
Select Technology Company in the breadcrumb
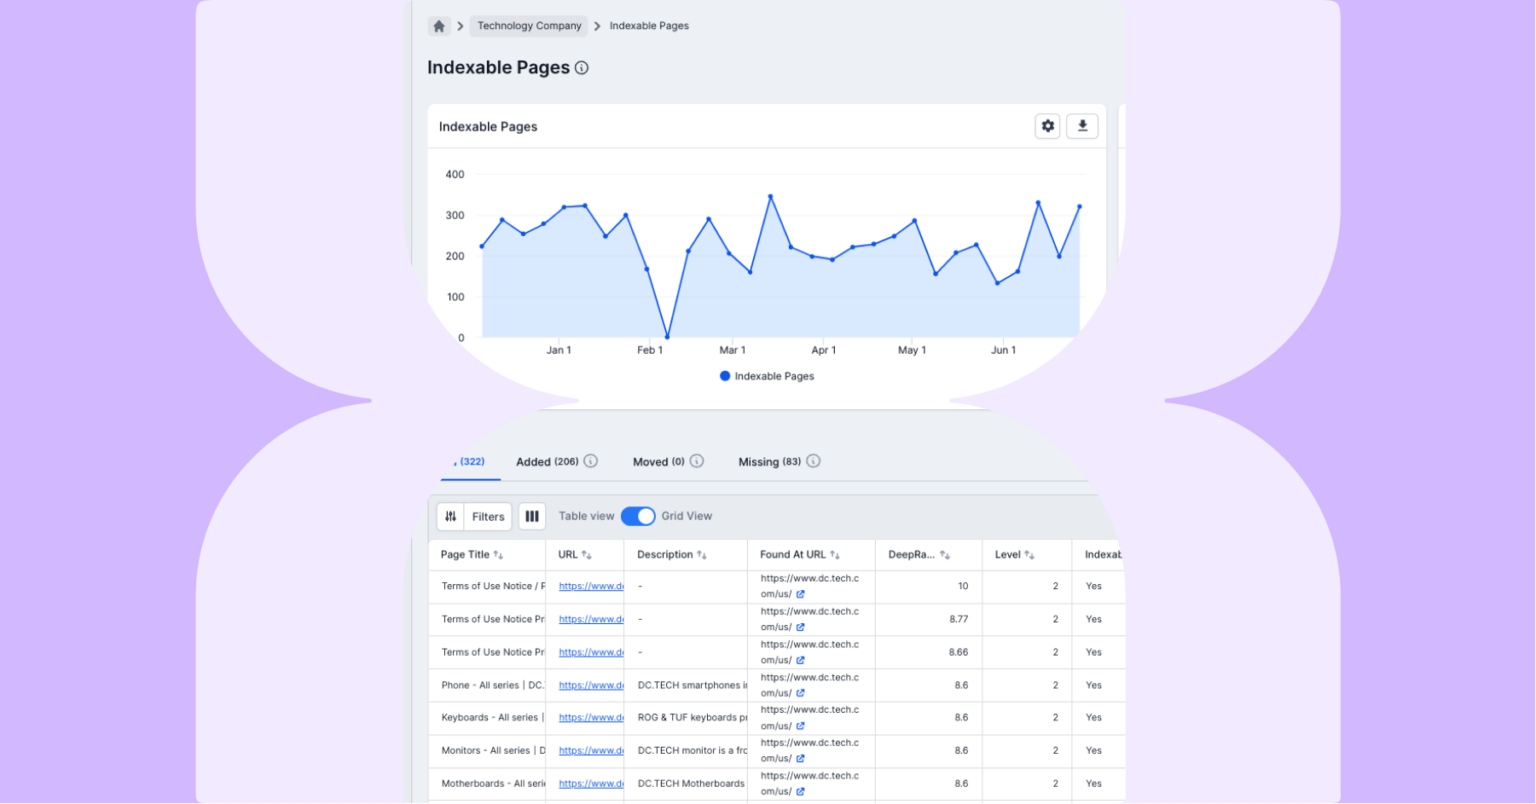click(x=528, y=25)
